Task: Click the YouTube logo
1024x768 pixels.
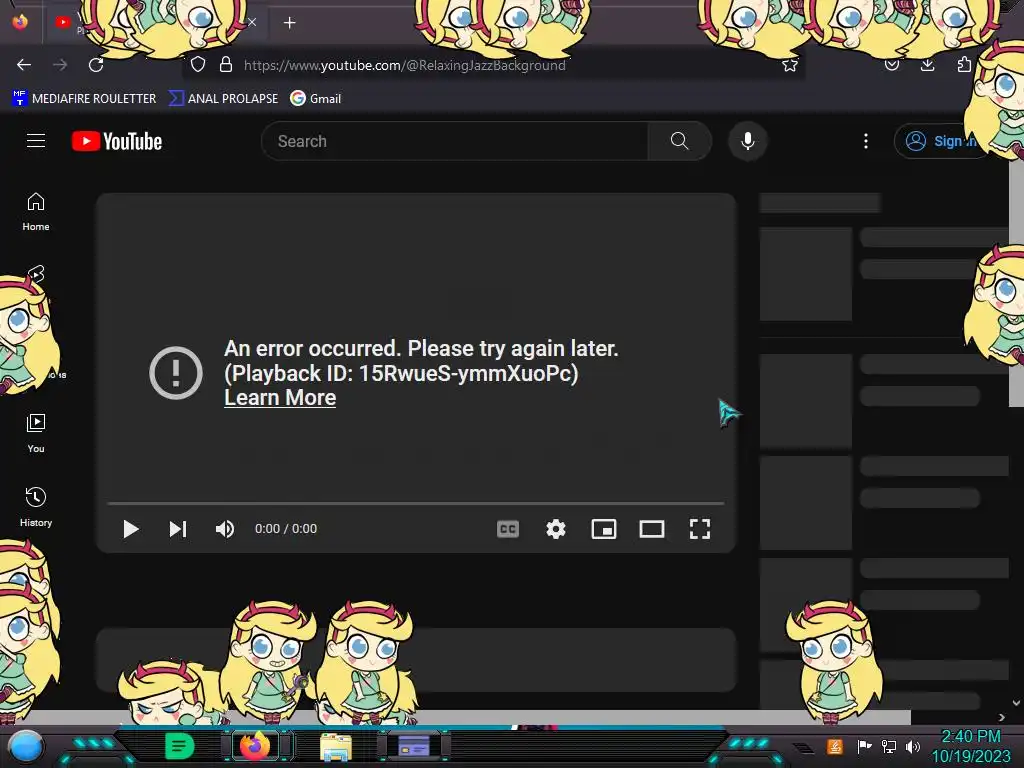Action: 117,141
